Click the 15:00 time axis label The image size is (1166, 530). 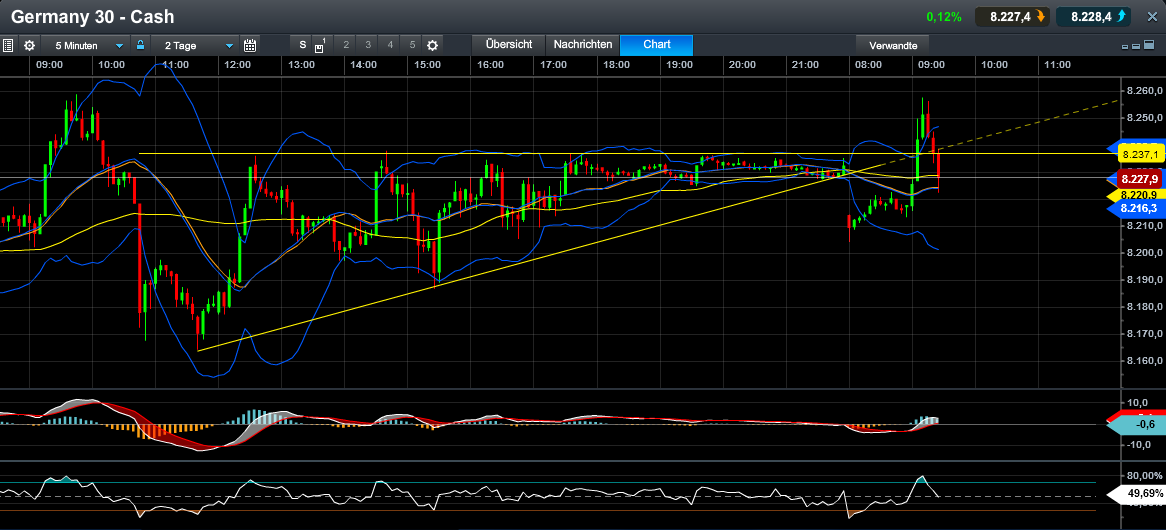428,65
